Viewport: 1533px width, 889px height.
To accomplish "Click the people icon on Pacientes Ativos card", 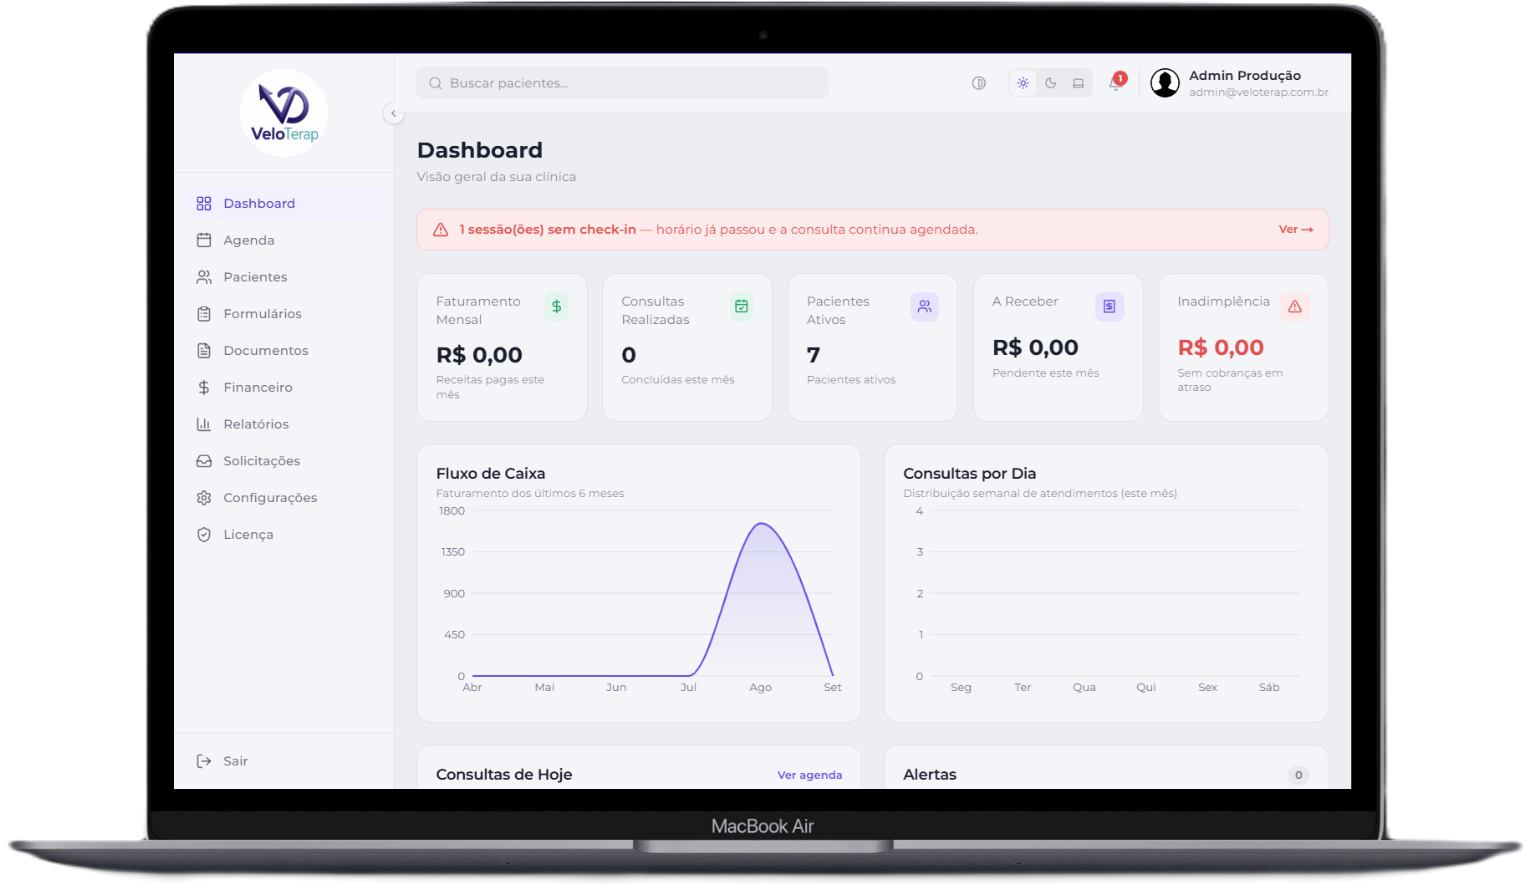I will click(925, 306).
